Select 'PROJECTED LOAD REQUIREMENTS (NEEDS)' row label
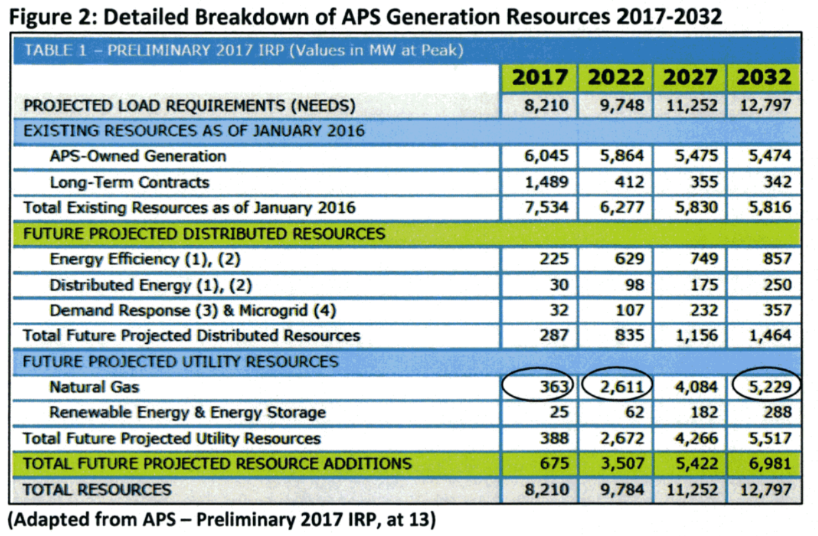 (189, 106)
